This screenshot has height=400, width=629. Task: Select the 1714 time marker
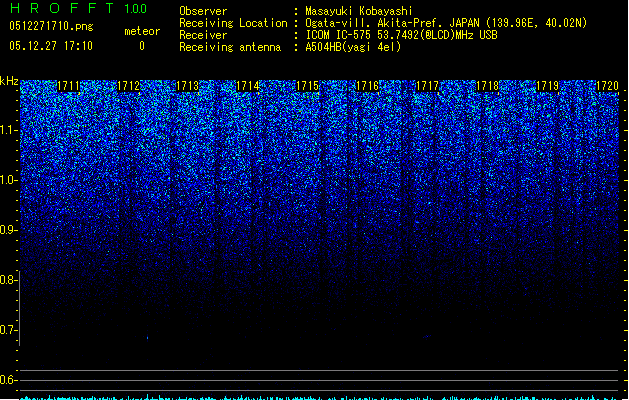[x=248, y=86]
